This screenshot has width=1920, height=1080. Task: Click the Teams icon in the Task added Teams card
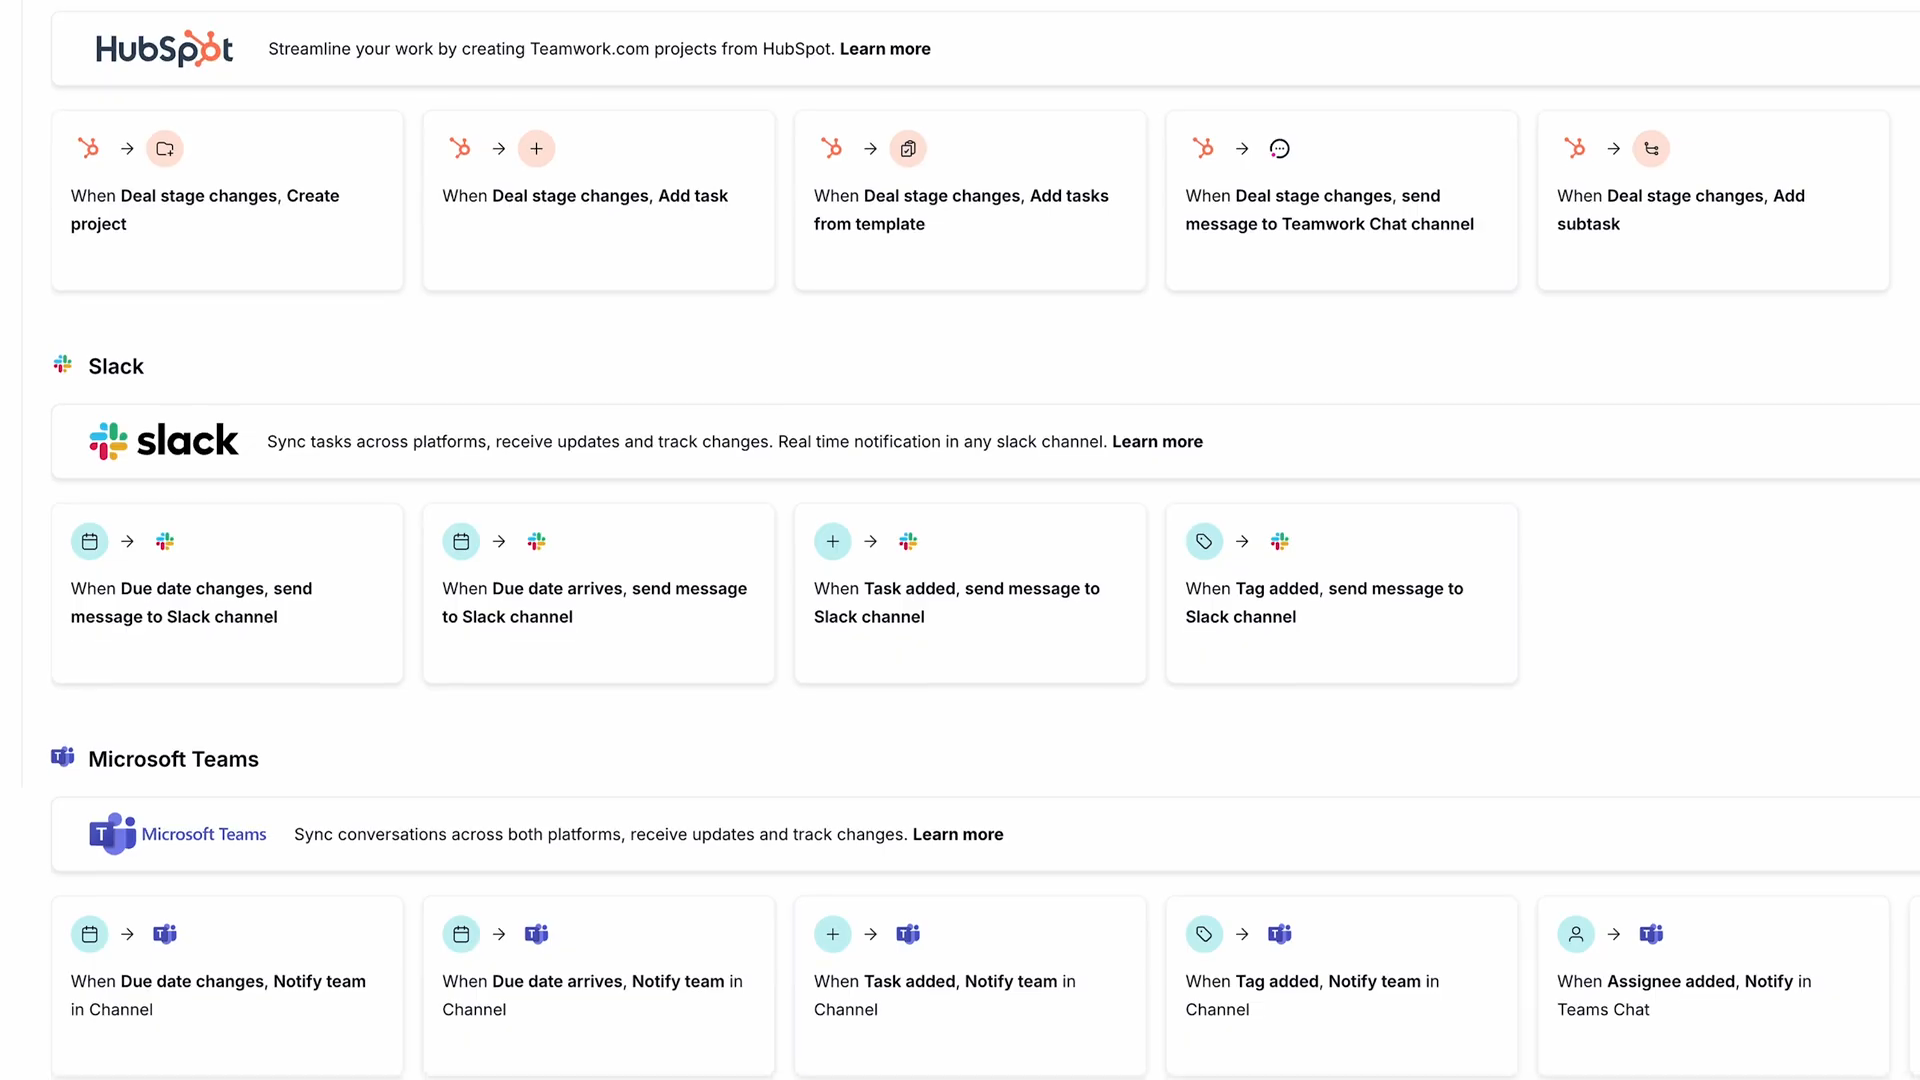908,935
